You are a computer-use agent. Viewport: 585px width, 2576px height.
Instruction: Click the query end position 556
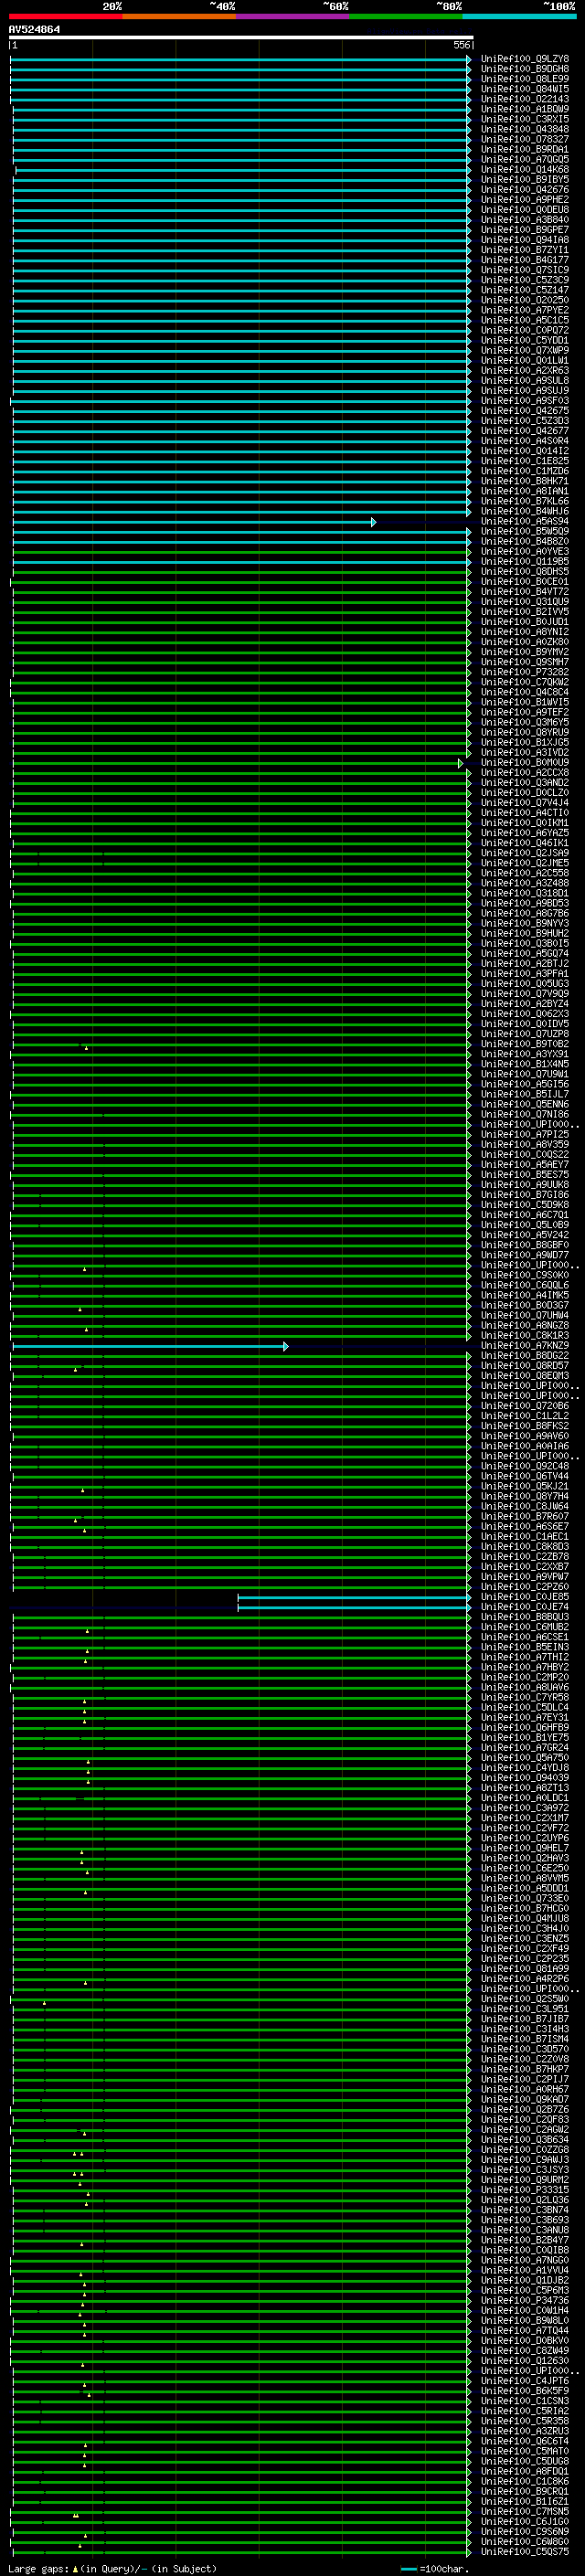pyautogui.click(x=461, y=45)
